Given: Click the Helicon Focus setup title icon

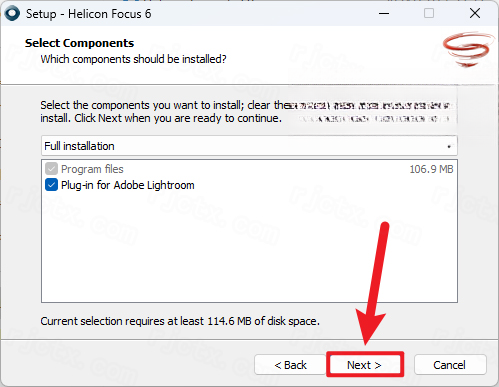Looking at the screenshot, I should coord(13,14).
